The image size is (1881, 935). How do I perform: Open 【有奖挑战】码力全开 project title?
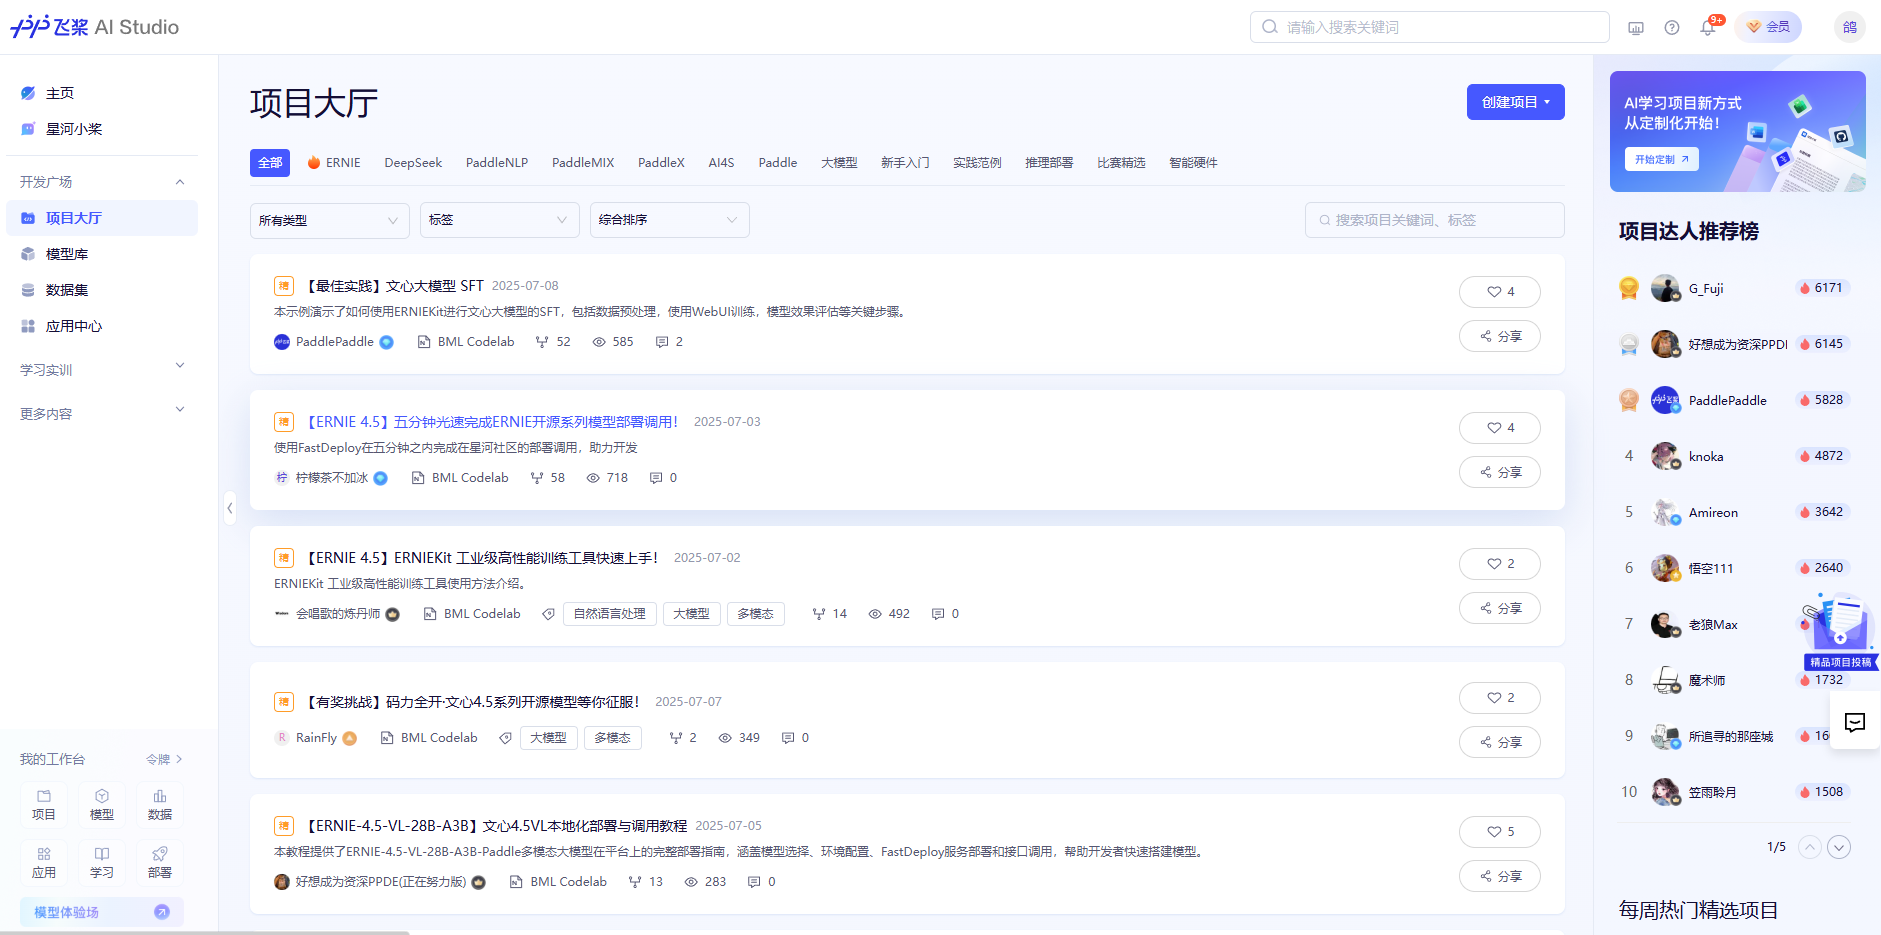[471, 702]
